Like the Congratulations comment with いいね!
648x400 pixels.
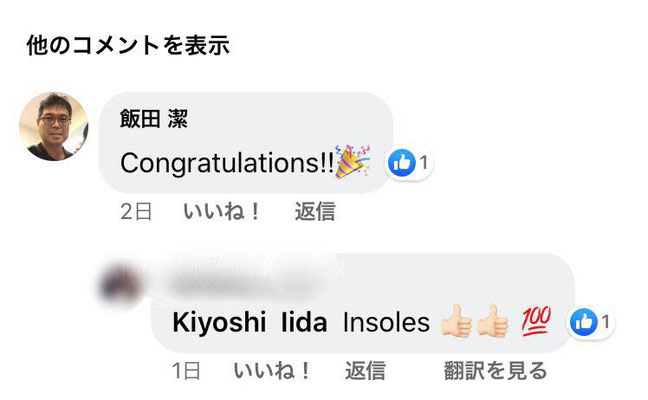coord(222,212)
